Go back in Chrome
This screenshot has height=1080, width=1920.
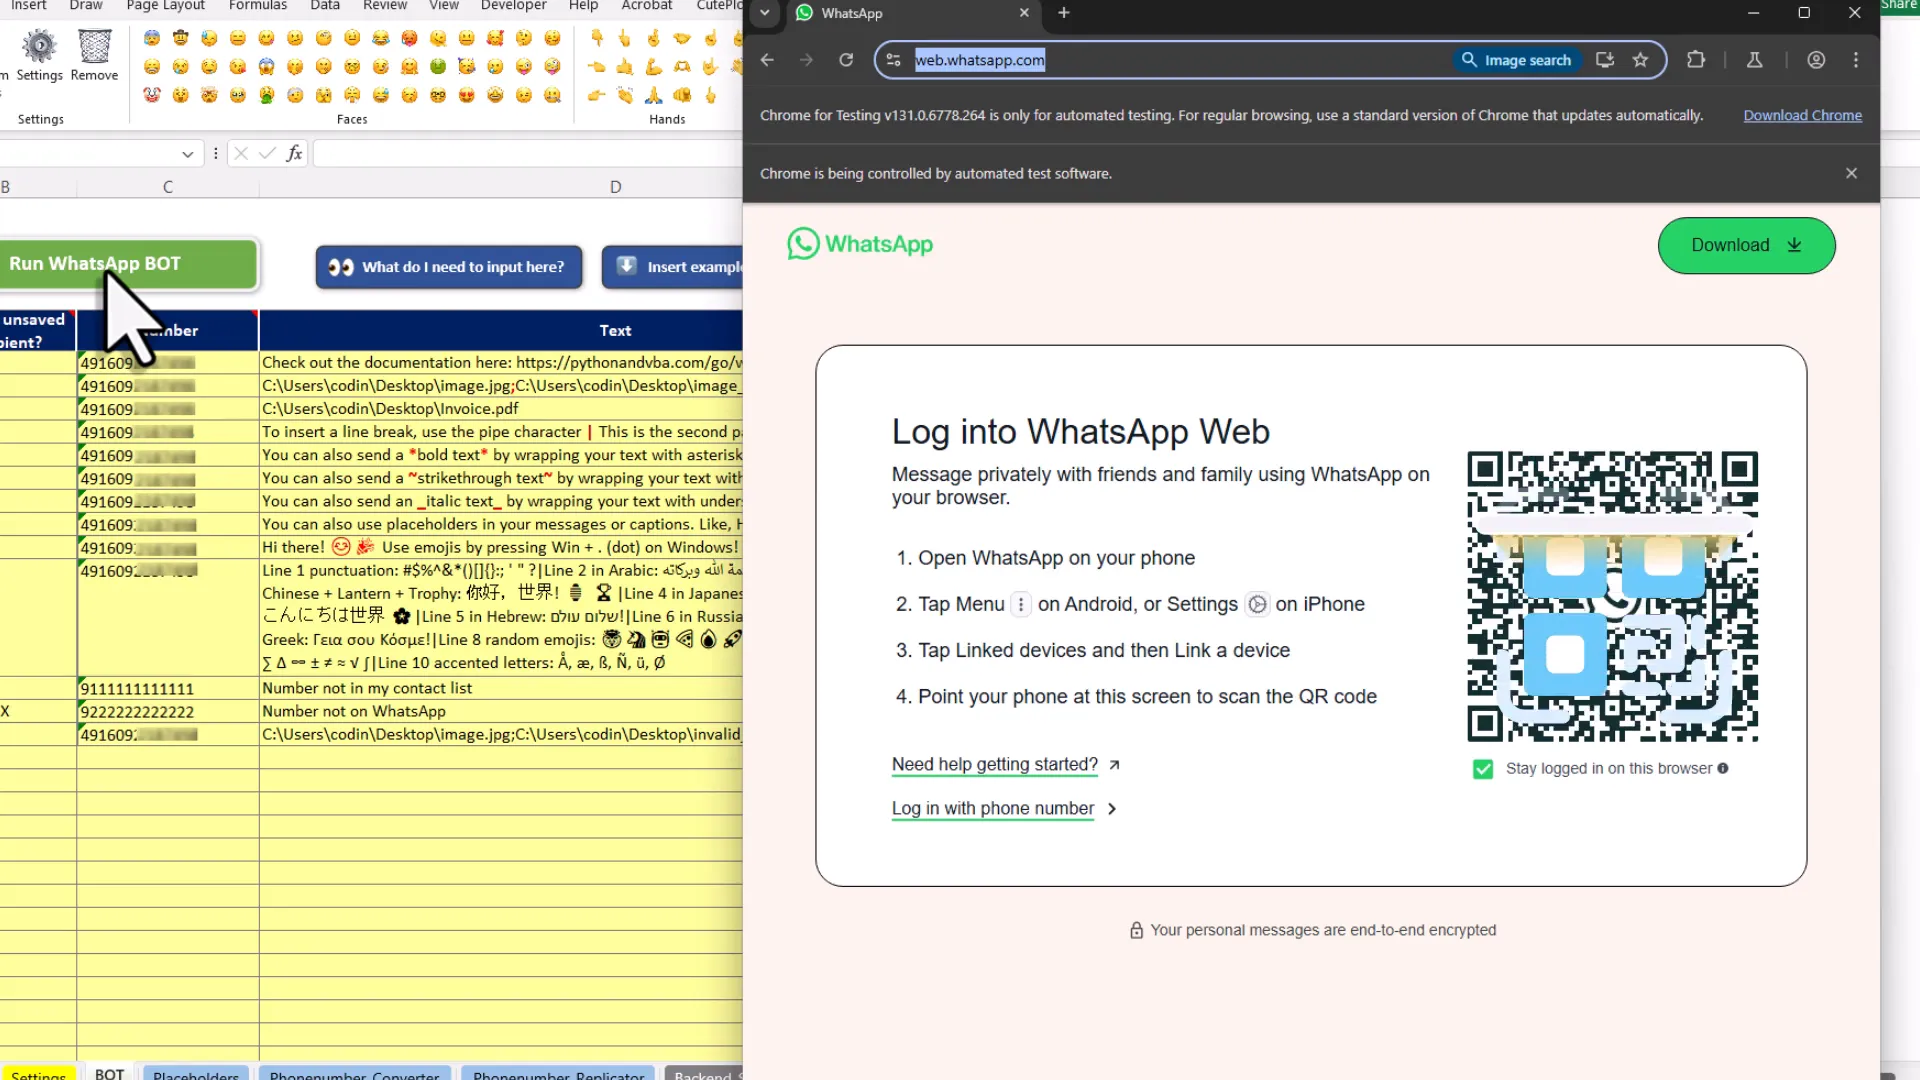click(x=767, y=60)
